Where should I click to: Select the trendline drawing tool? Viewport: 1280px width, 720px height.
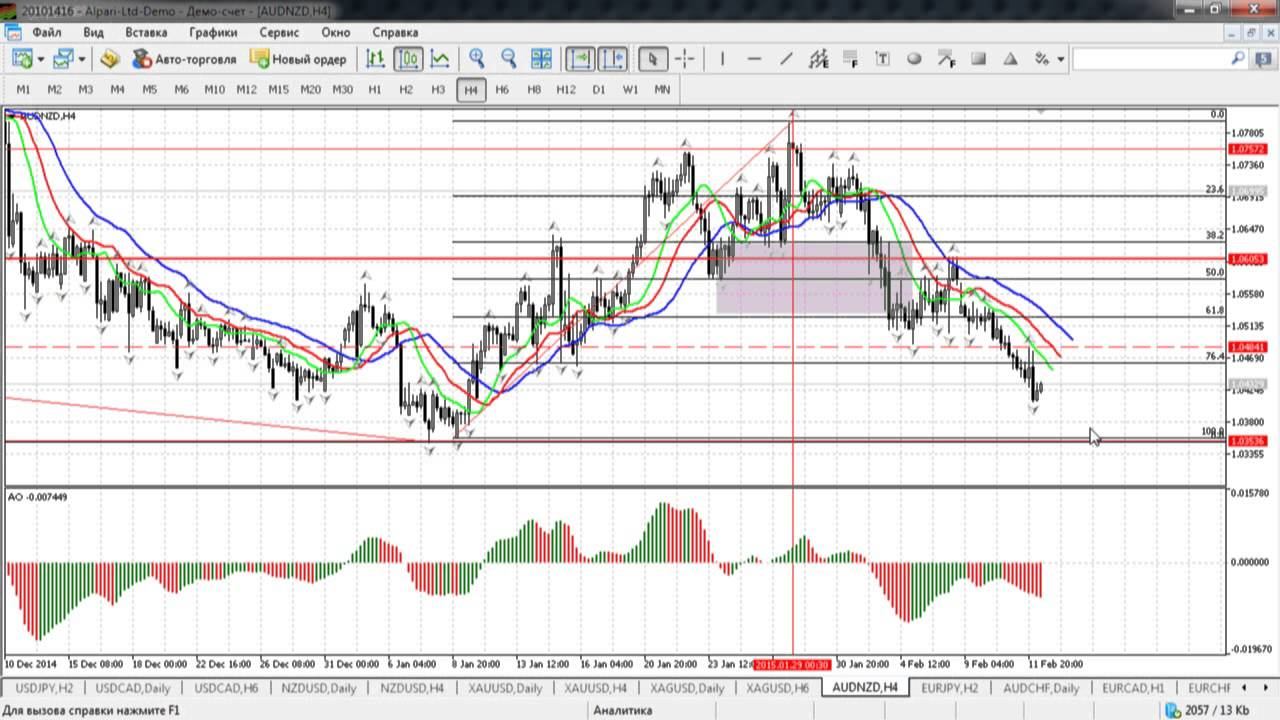click(786, 59)
